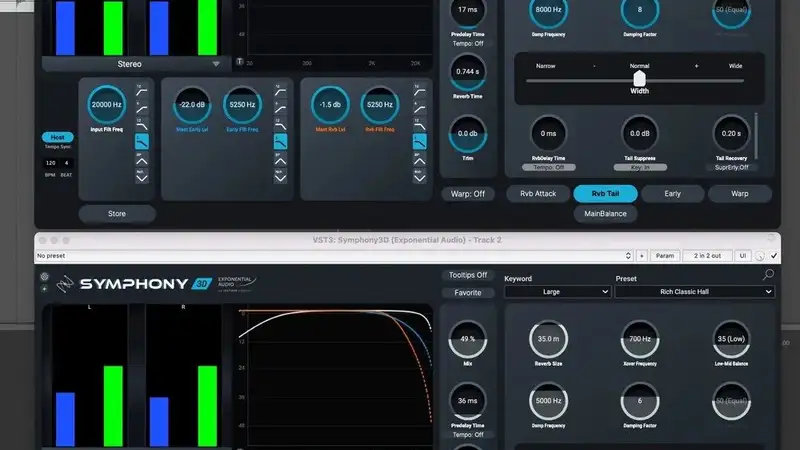Switch to Early tab
This screenshot has height=450, width=800.
click(672, 194)
